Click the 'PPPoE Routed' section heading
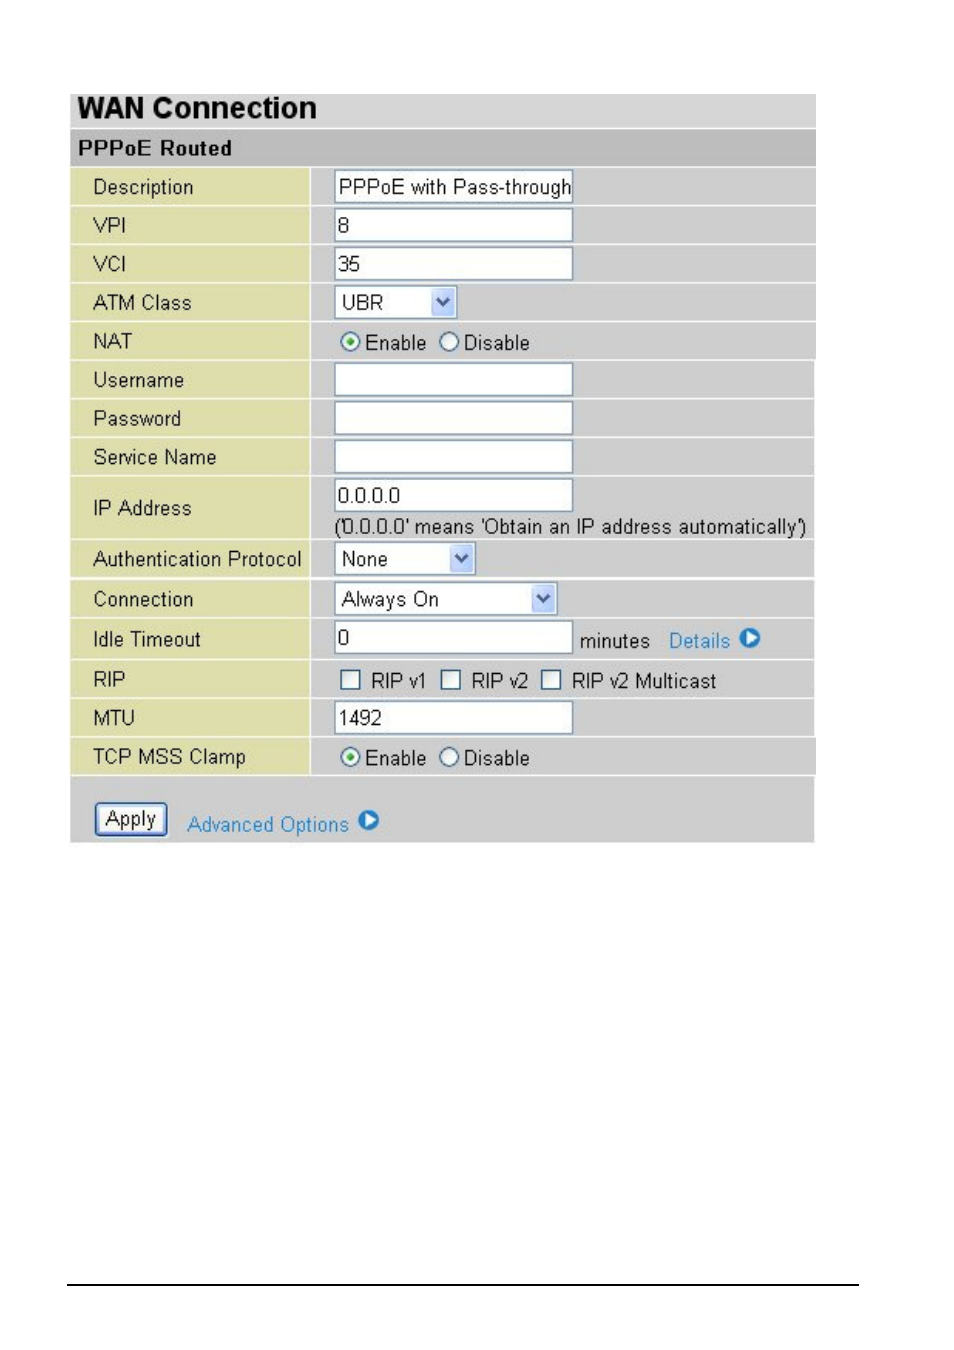Image resolution: width=954 pixels, height=1350 pixels. [155, 148]
